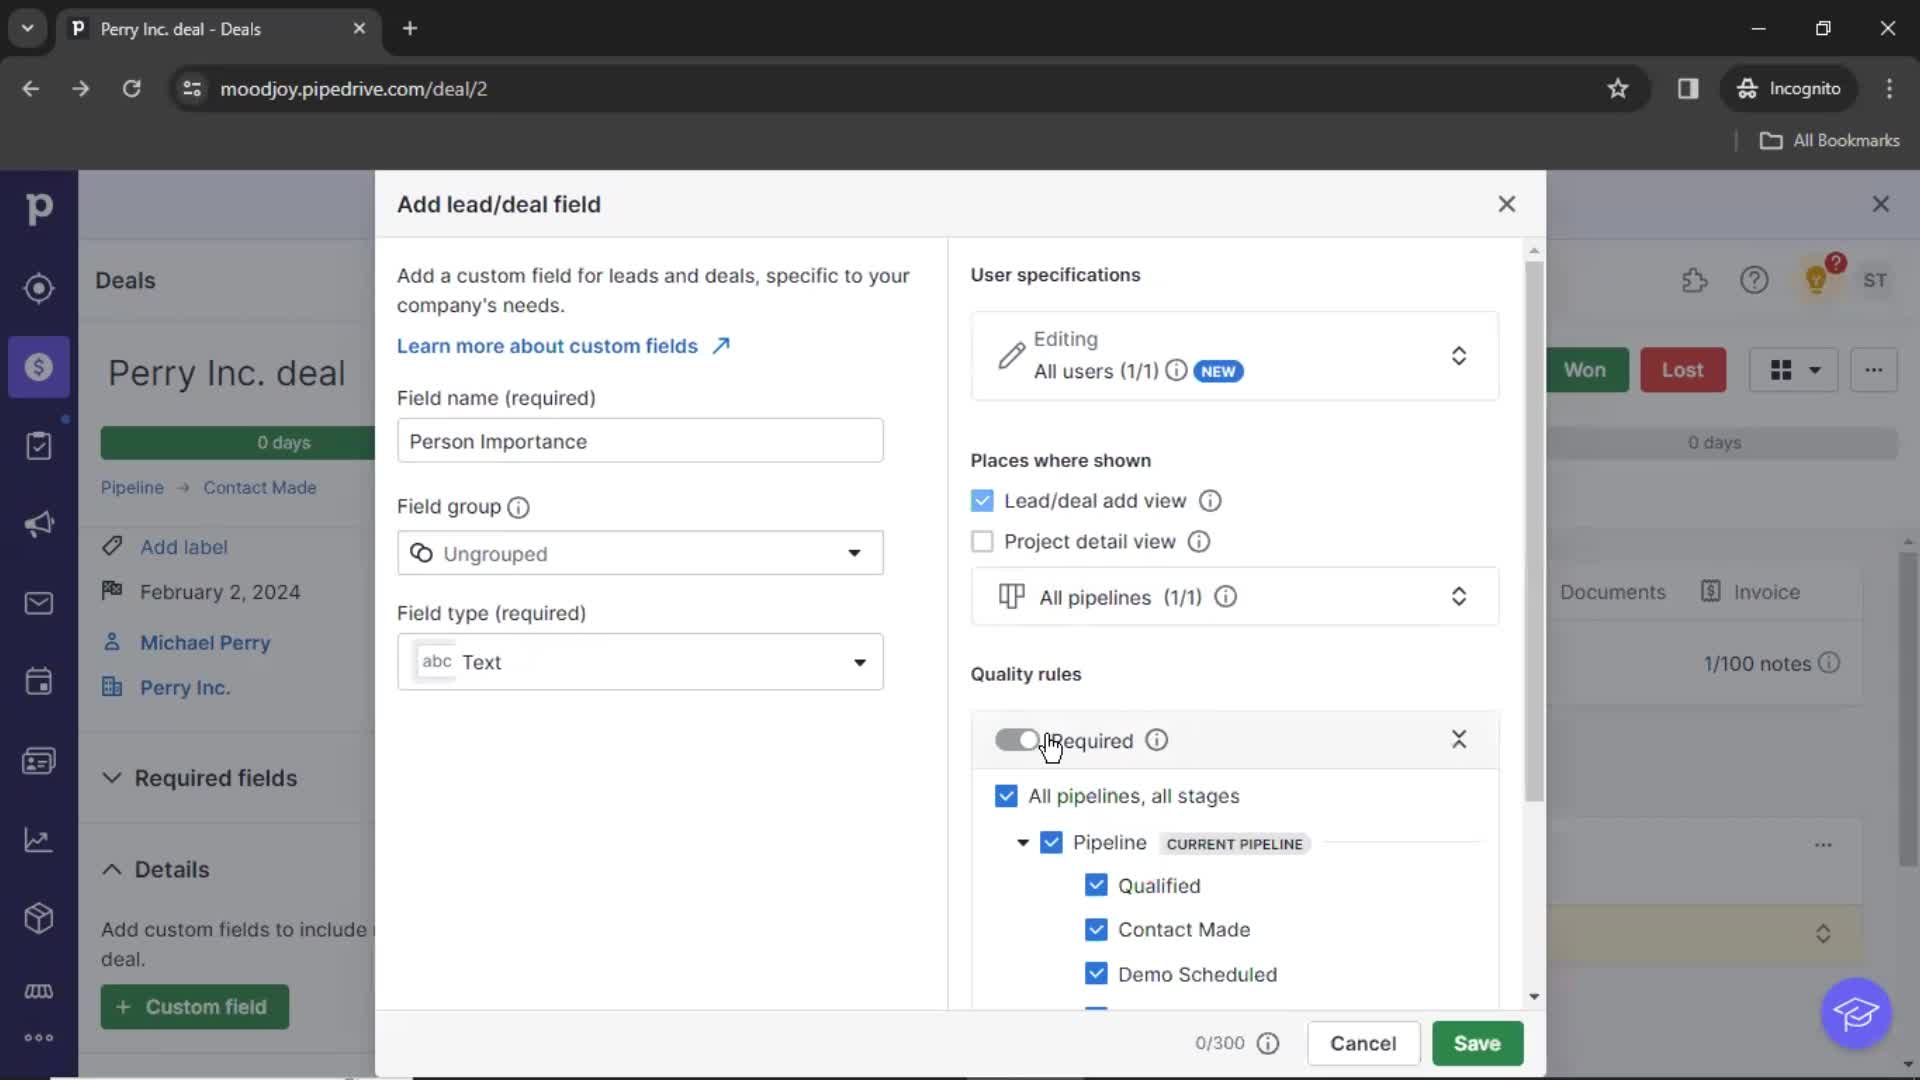The image size is (1920, 1080).
Task: Click the Field name input field
Action: [640, 440]
